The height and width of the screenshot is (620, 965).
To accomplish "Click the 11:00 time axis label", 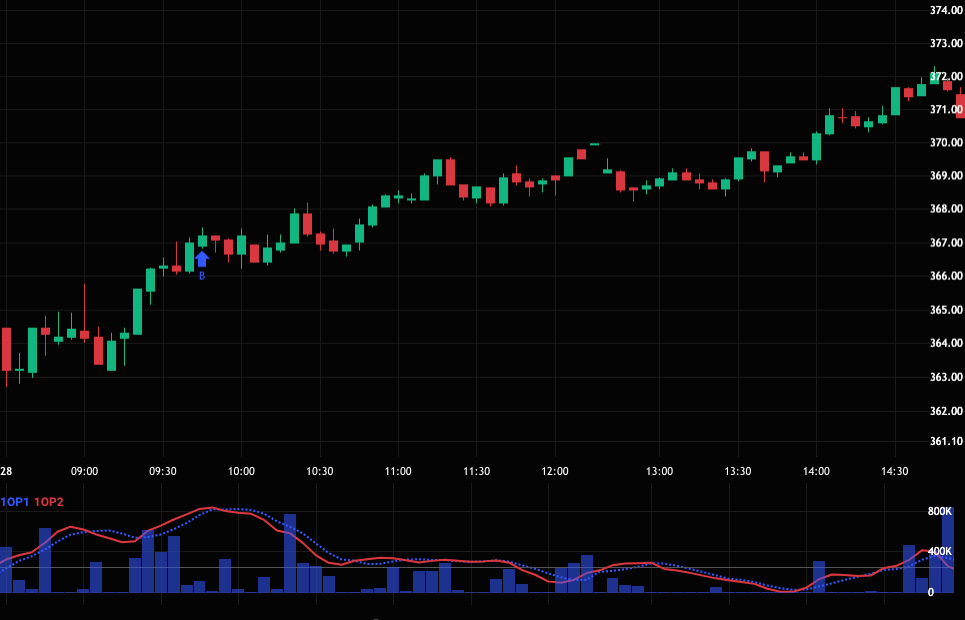I will (x=398, y=472).
